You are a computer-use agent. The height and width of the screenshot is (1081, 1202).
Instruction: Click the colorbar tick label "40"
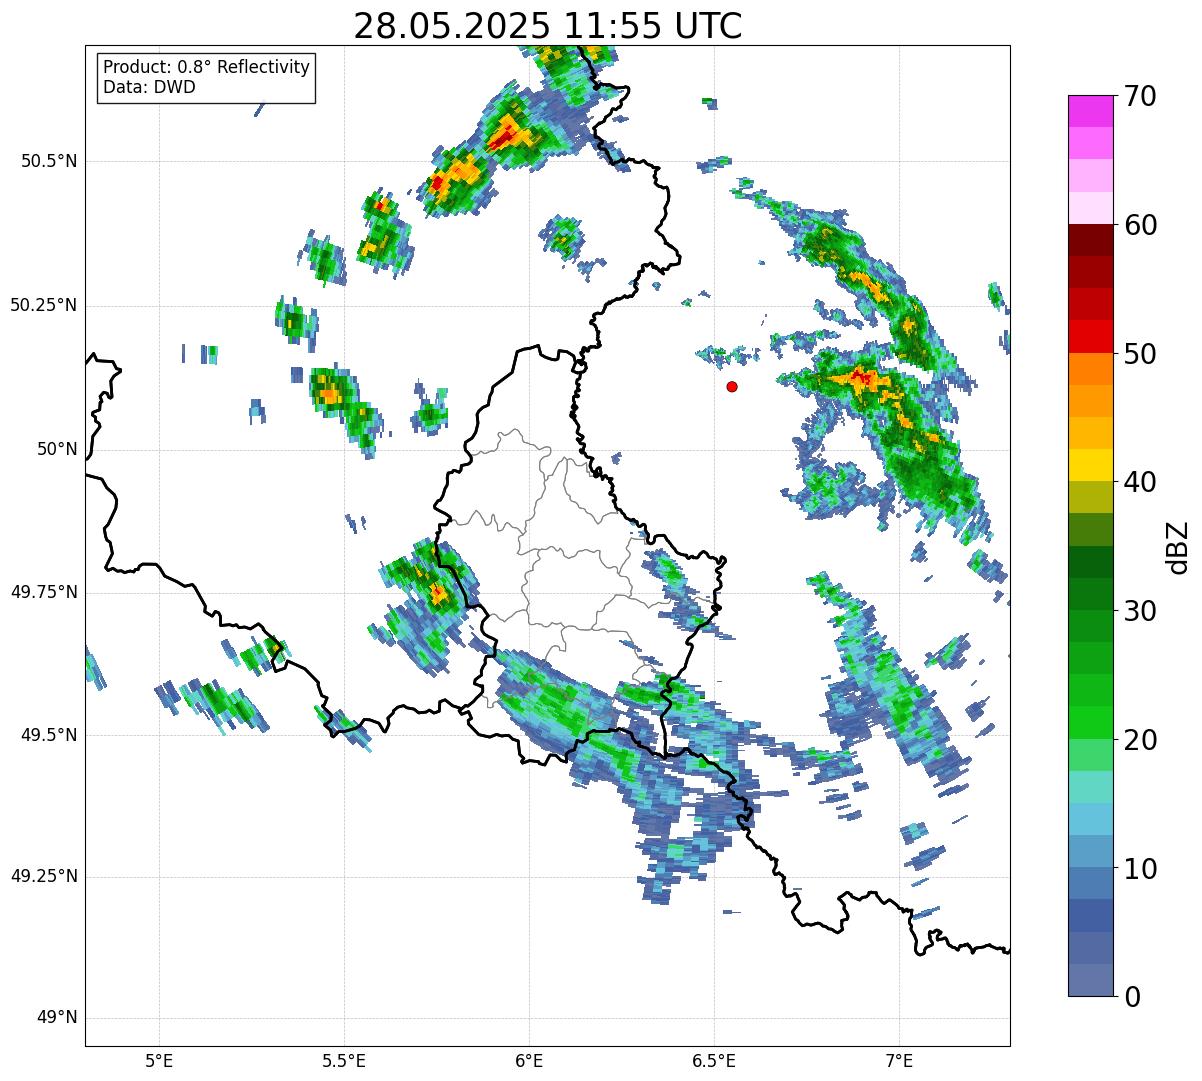click(x=1140, y=482)
